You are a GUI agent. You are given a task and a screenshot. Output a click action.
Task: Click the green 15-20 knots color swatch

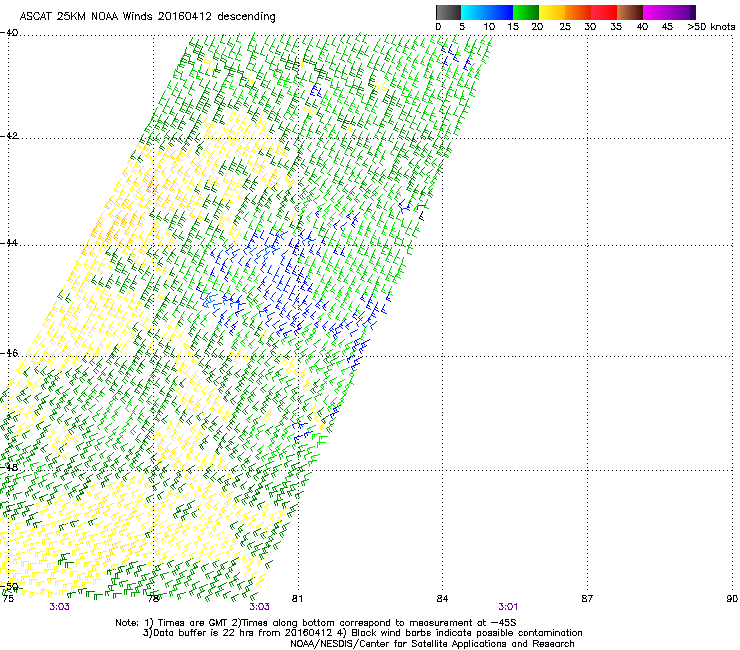526,12
